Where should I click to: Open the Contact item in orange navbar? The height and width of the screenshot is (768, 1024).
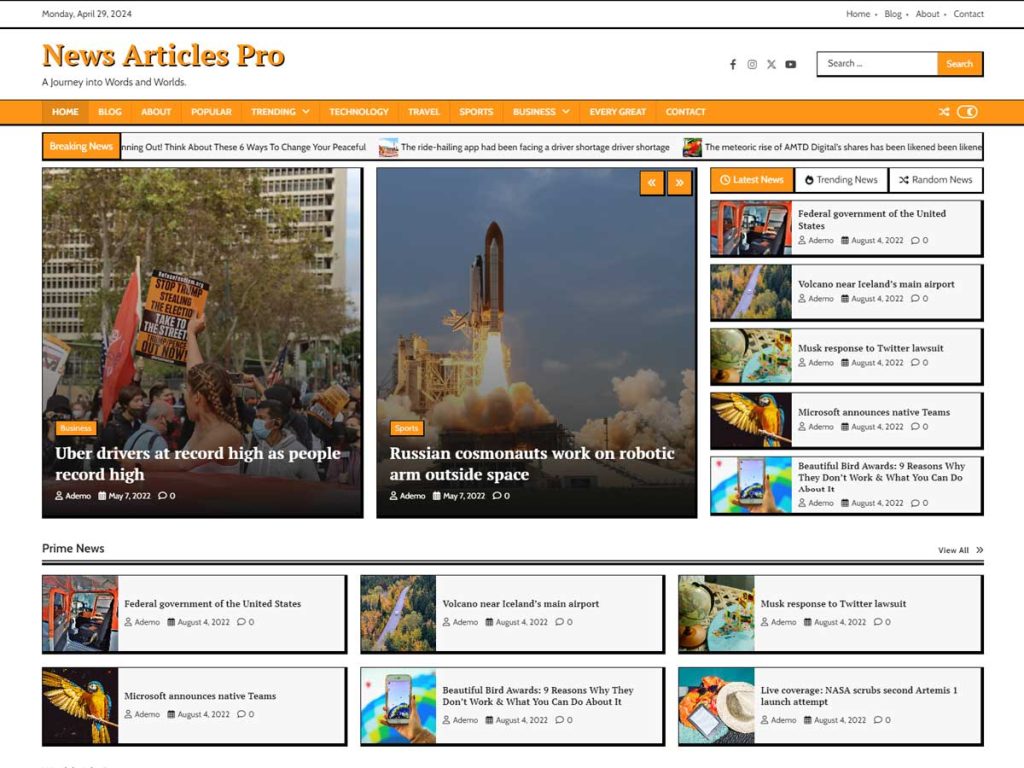[685, 112]
